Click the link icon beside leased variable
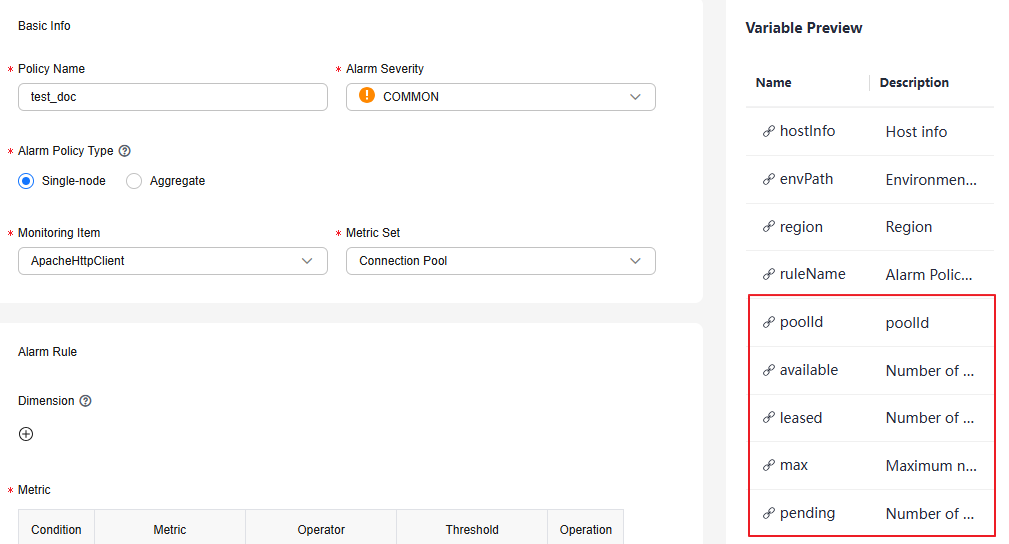 coord(768,418)
